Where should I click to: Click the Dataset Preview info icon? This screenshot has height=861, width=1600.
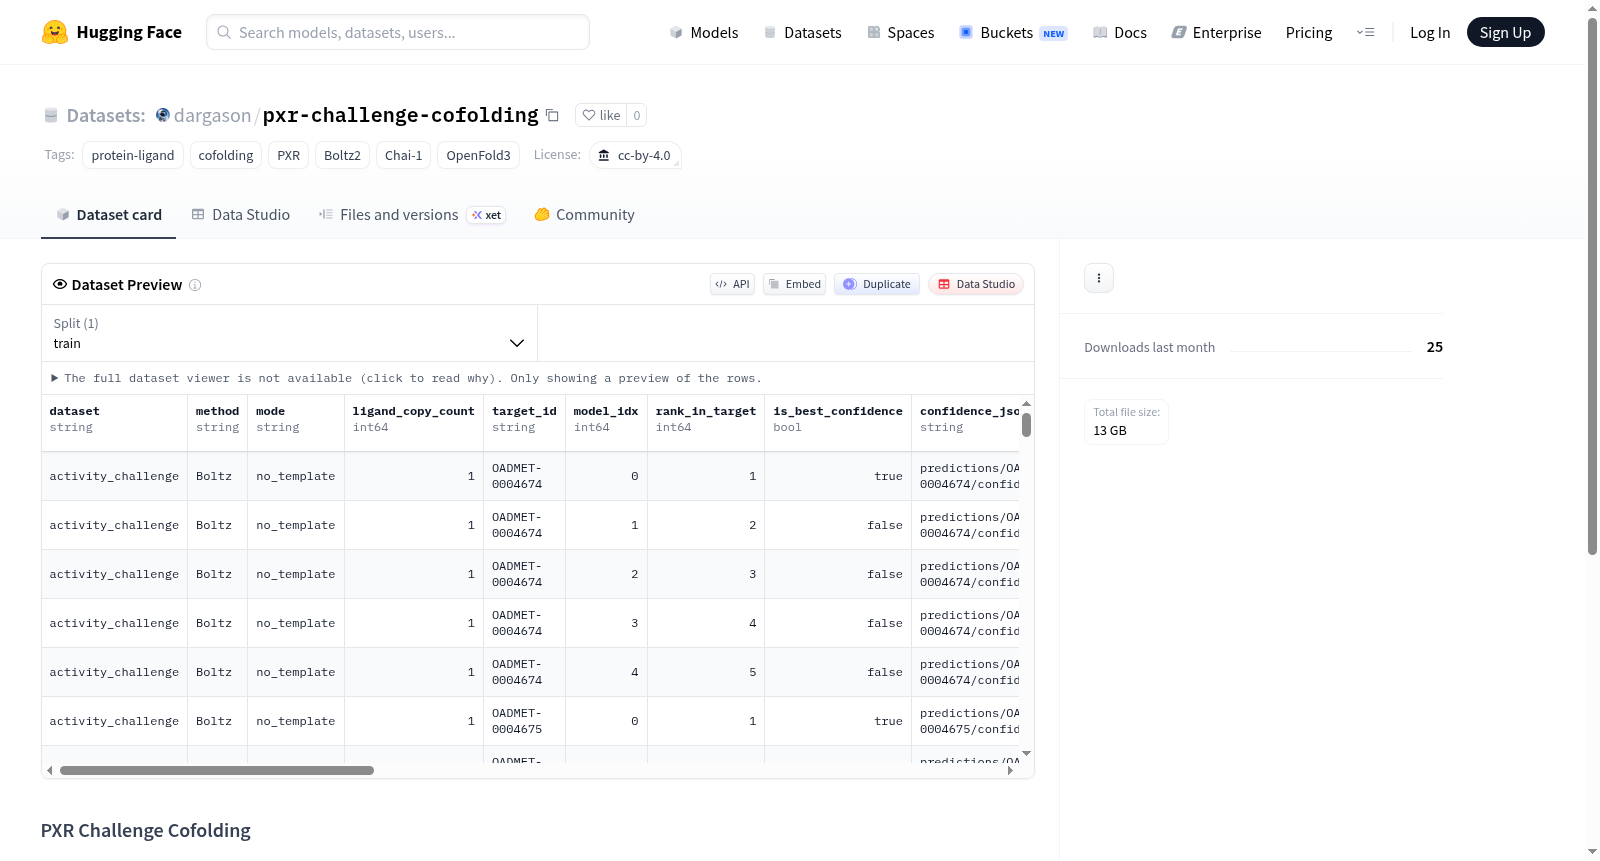point(195,285)
